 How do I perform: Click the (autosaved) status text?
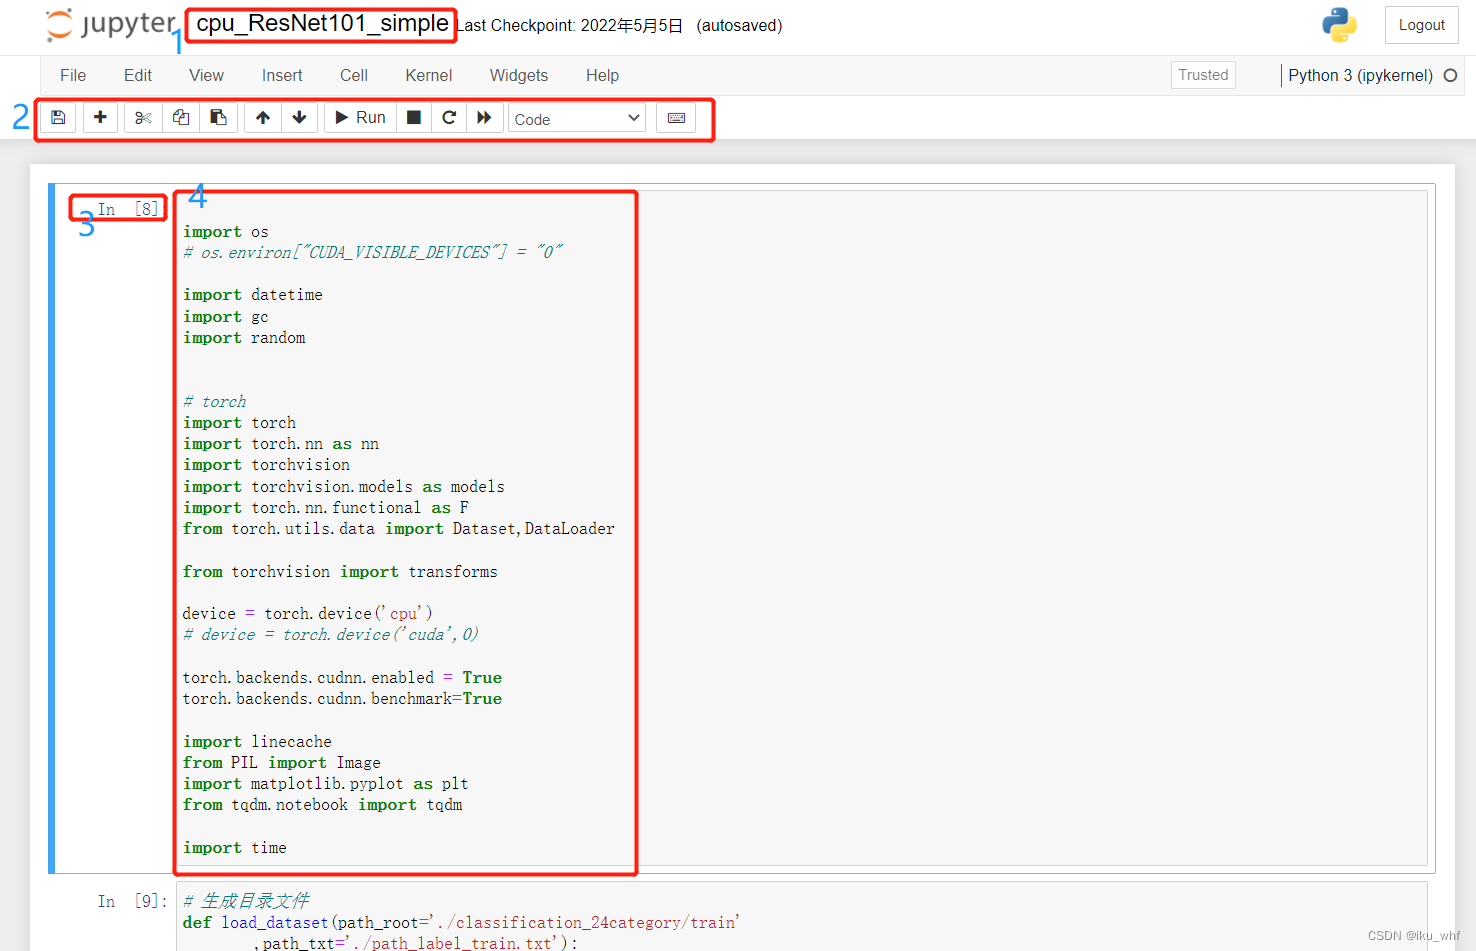[739, 26]
